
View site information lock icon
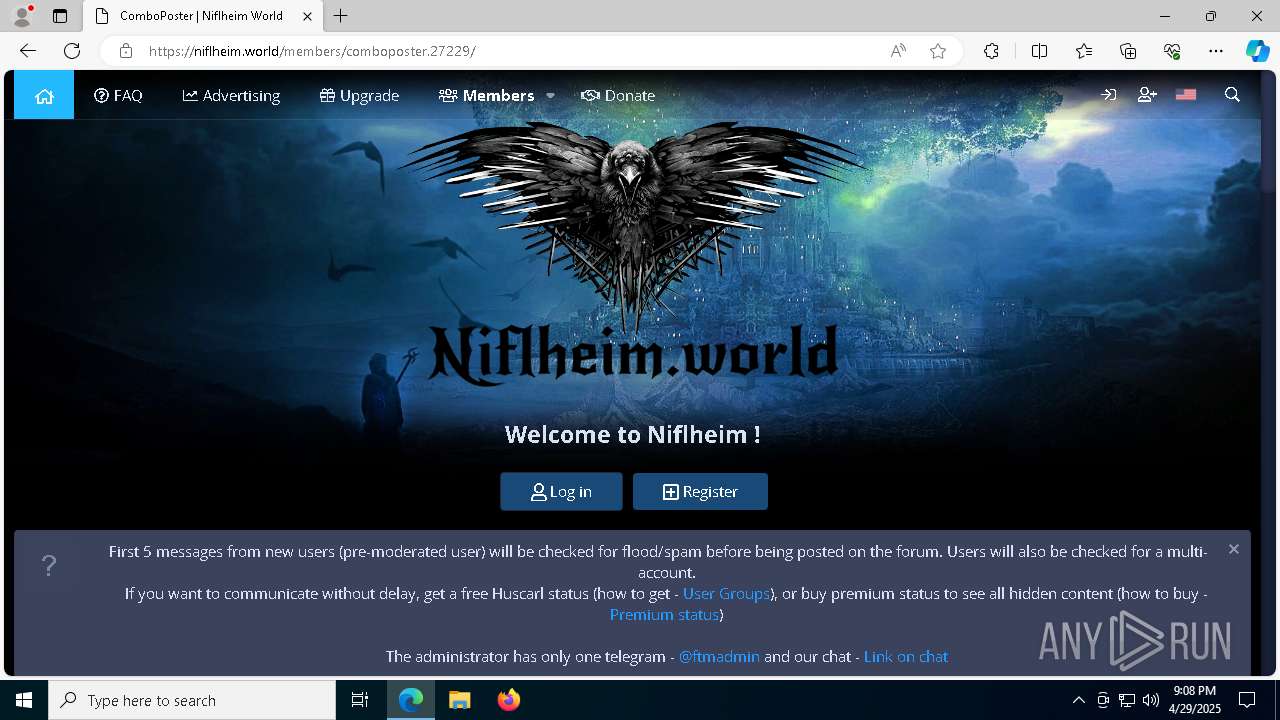[125, 51]
